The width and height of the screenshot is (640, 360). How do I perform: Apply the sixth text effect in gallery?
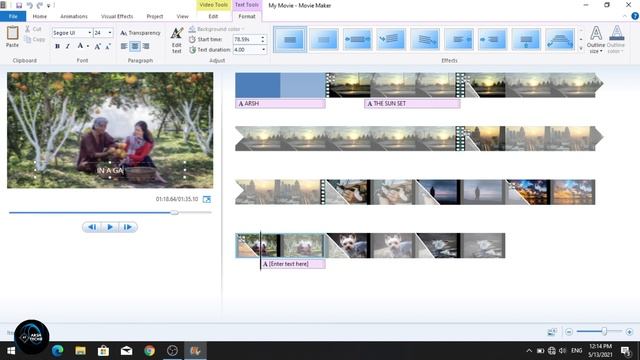pyautogui.click(x=459, y=40)
